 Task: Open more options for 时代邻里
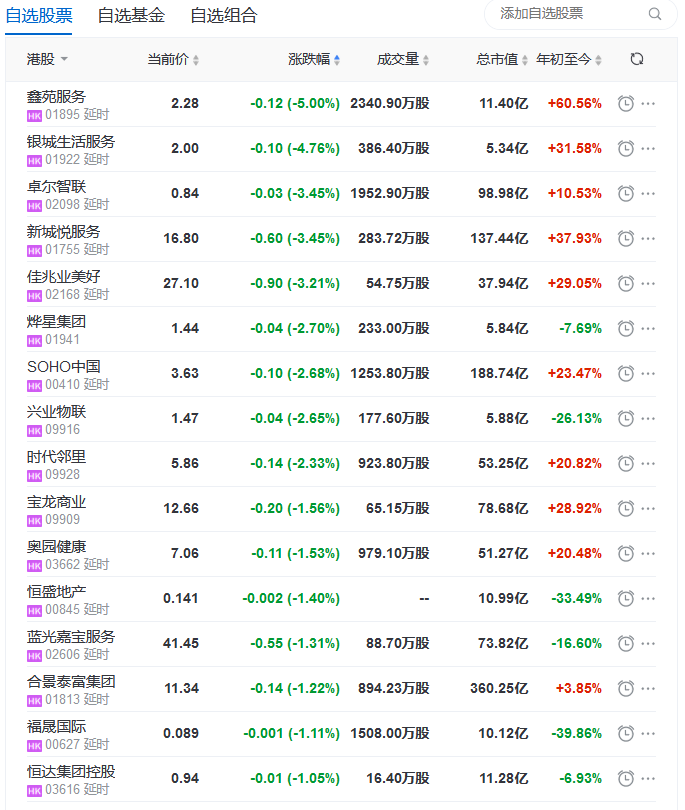tap(648, 463)
